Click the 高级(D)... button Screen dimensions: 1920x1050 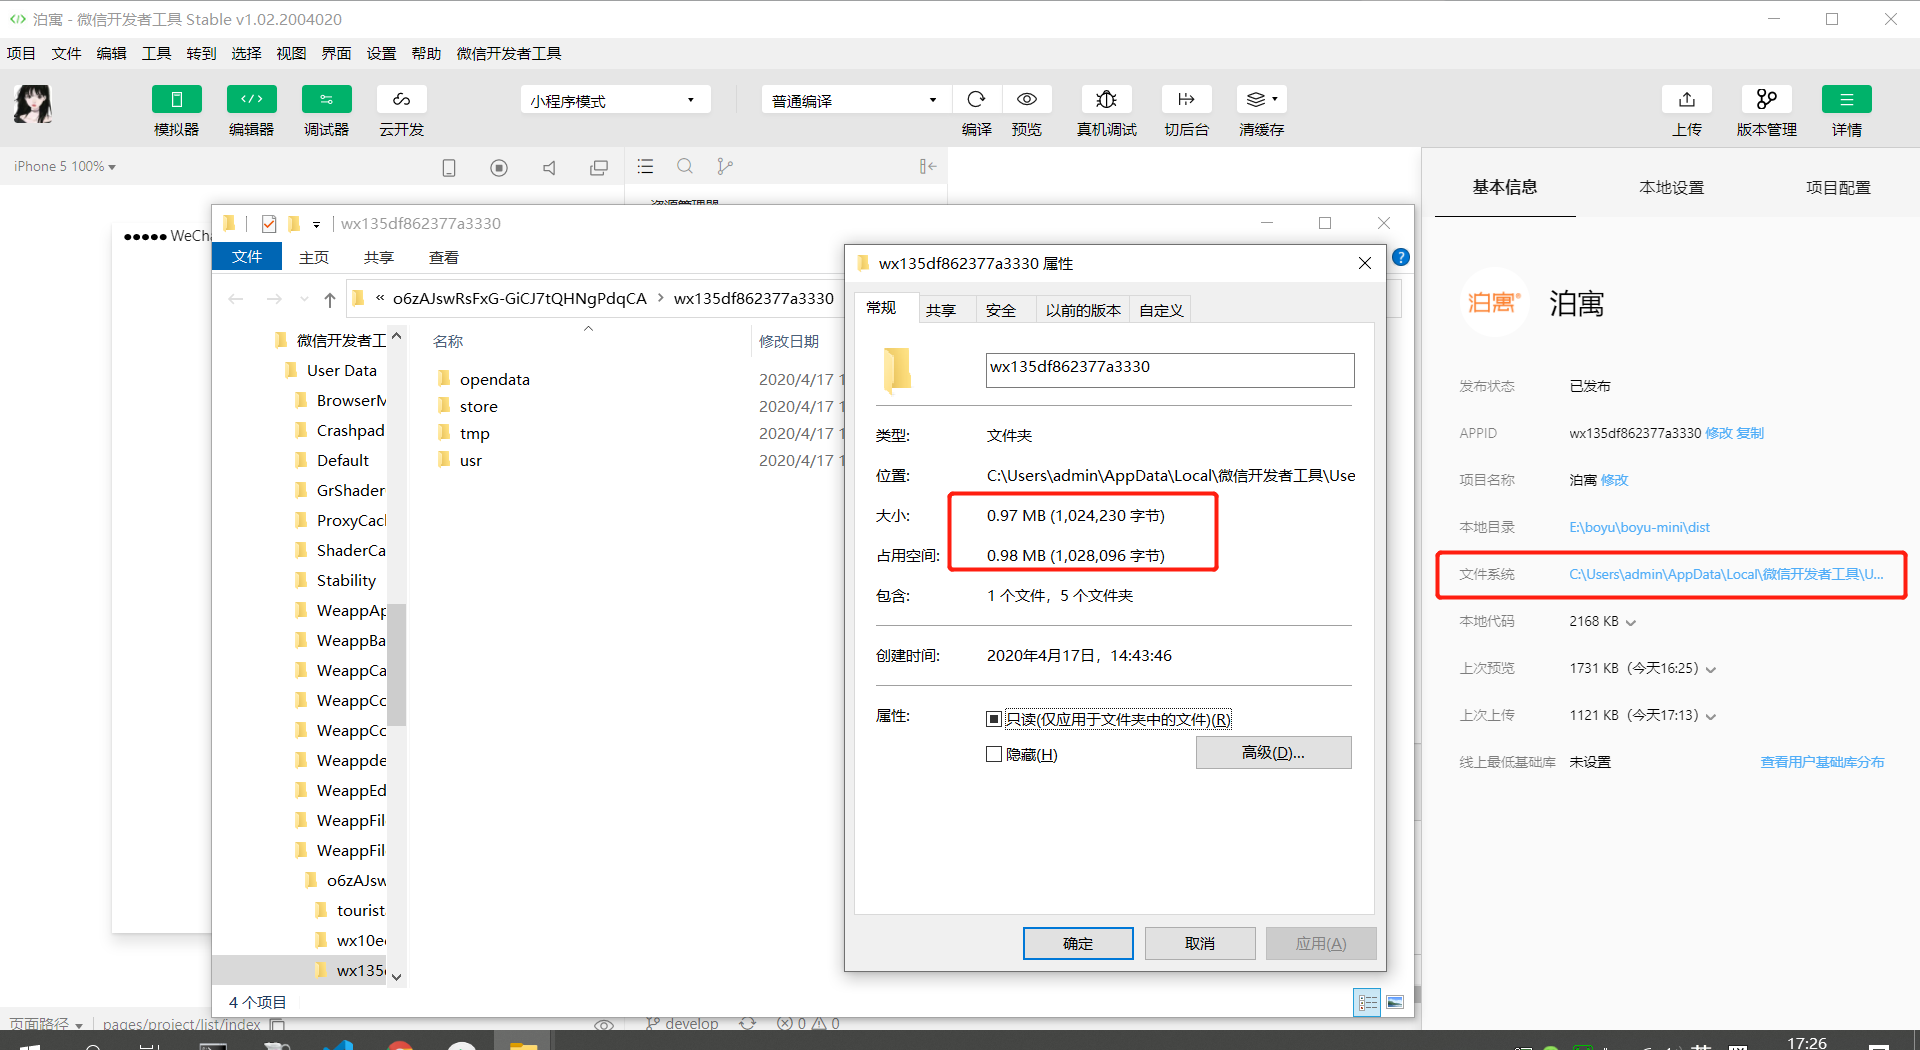(1273, 752)
